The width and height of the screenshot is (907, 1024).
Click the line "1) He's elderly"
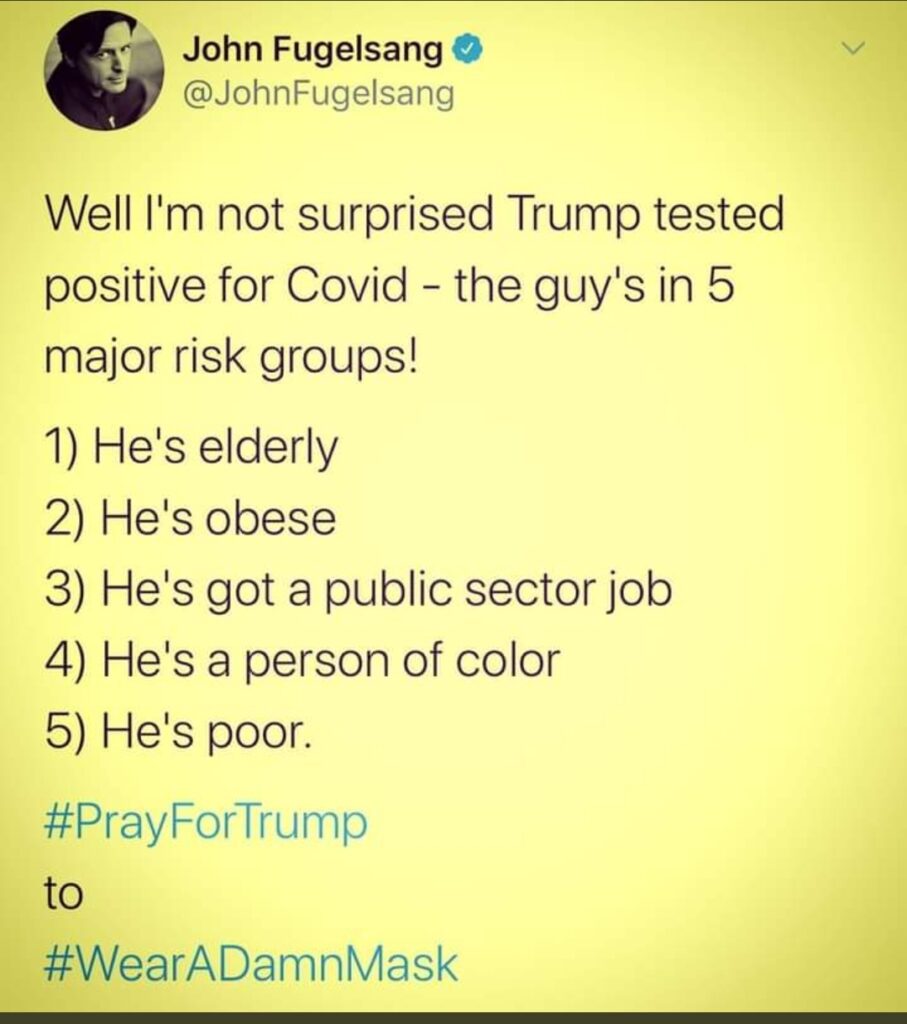coord(192,448)
